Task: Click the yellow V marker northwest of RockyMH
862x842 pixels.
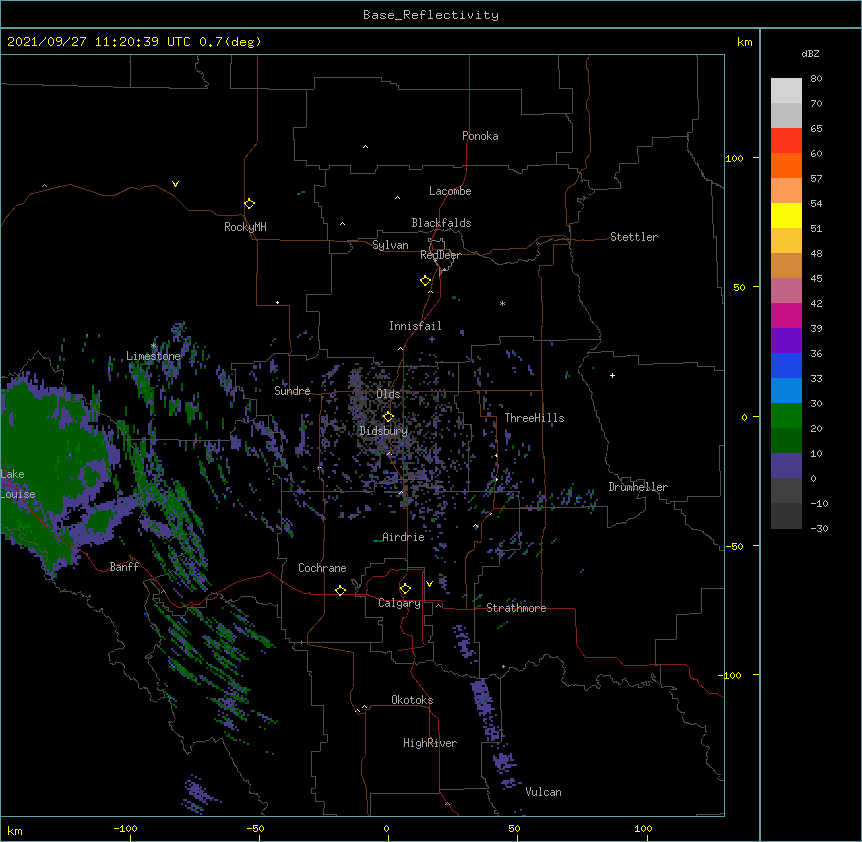Action: pos(175,184)
